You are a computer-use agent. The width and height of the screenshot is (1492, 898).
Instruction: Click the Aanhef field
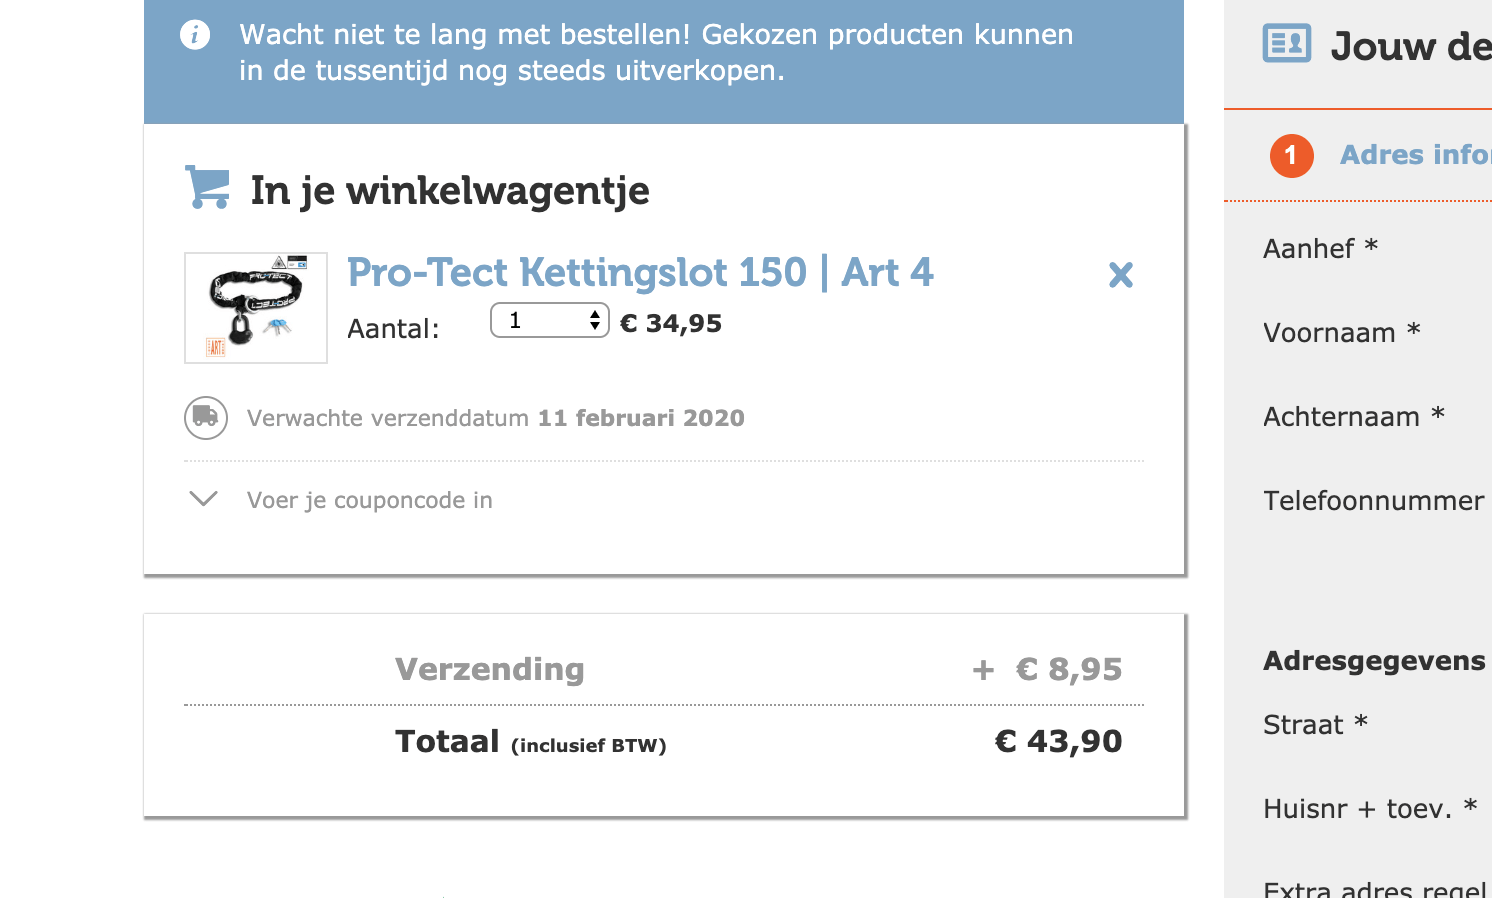click(1318, 248)
